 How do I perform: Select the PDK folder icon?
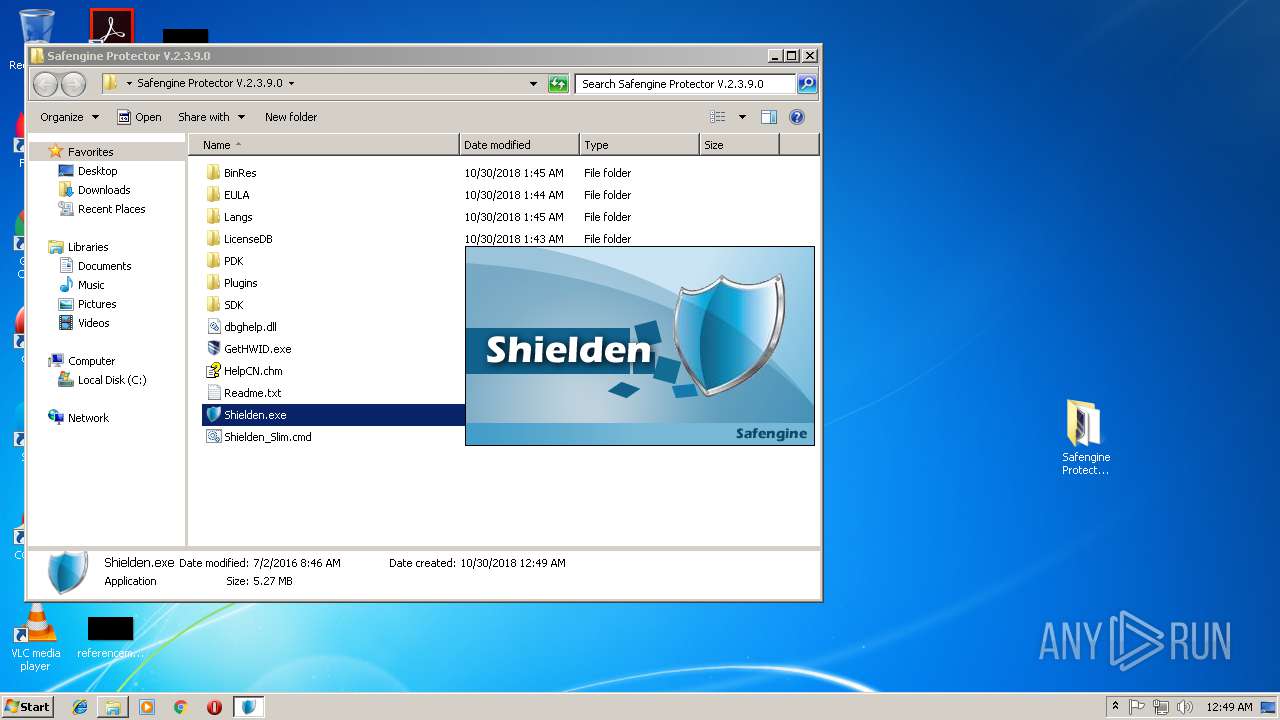tap(213, 261)
